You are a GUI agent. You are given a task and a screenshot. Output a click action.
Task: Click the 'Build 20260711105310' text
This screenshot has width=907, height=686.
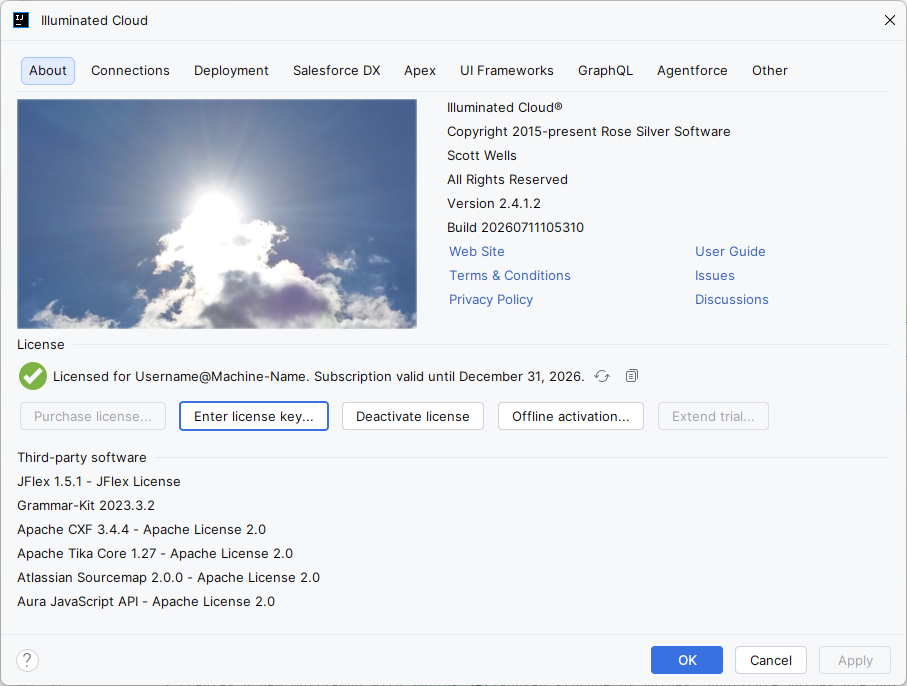coord(515,227)
